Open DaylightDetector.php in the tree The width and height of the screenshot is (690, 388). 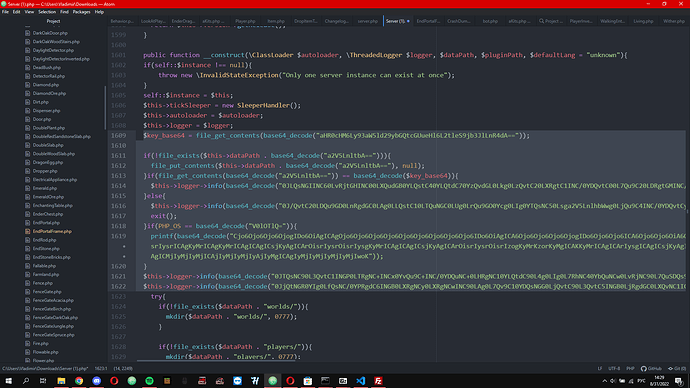(x=53, y=50)
